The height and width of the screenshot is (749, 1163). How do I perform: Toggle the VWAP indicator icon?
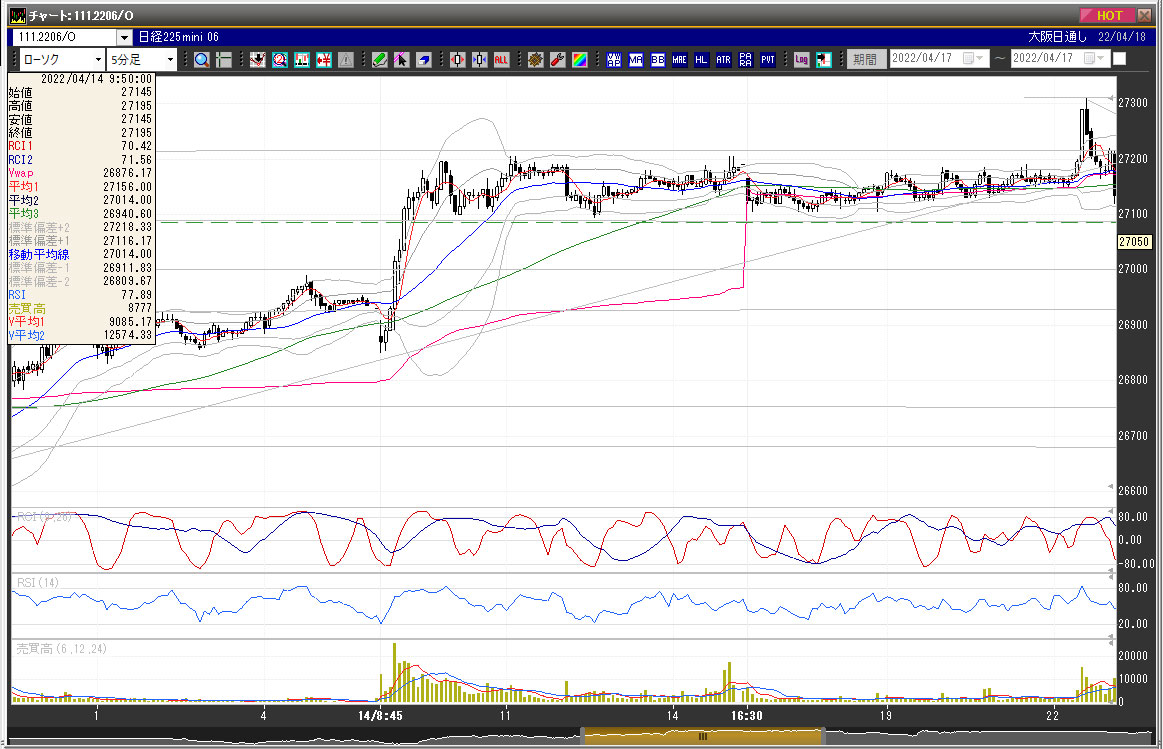click(613, 60)
